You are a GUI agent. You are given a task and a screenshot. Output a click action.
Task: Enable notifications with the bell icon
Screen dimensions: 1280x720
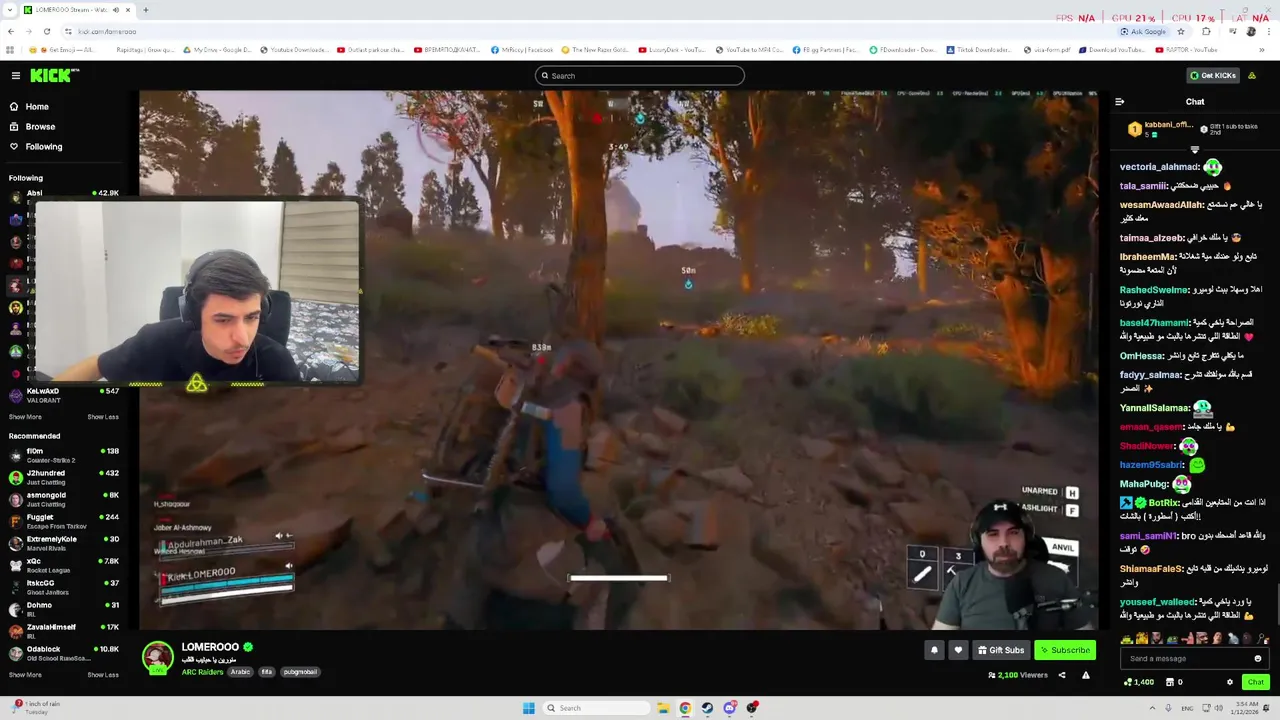point(934,650)
